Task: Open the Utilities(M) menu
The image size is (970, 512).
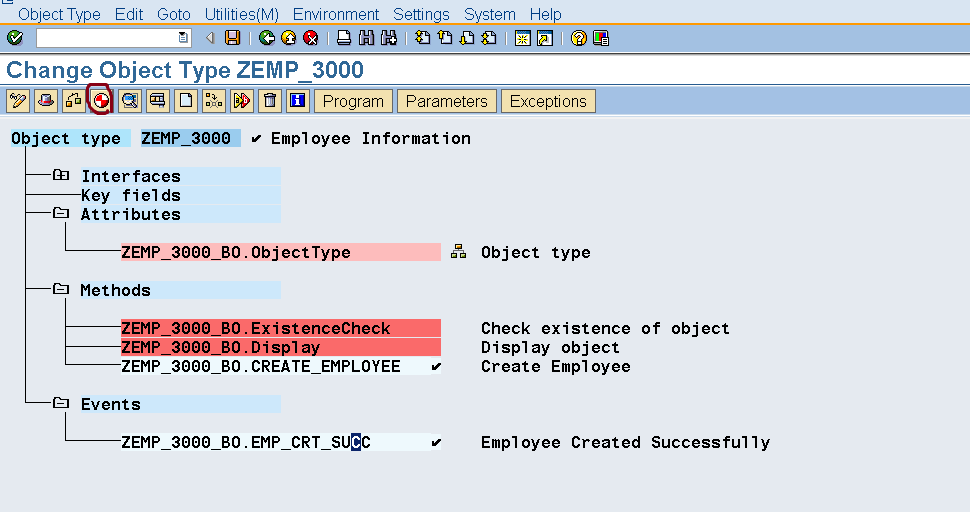Action: (x=242, y=14)
